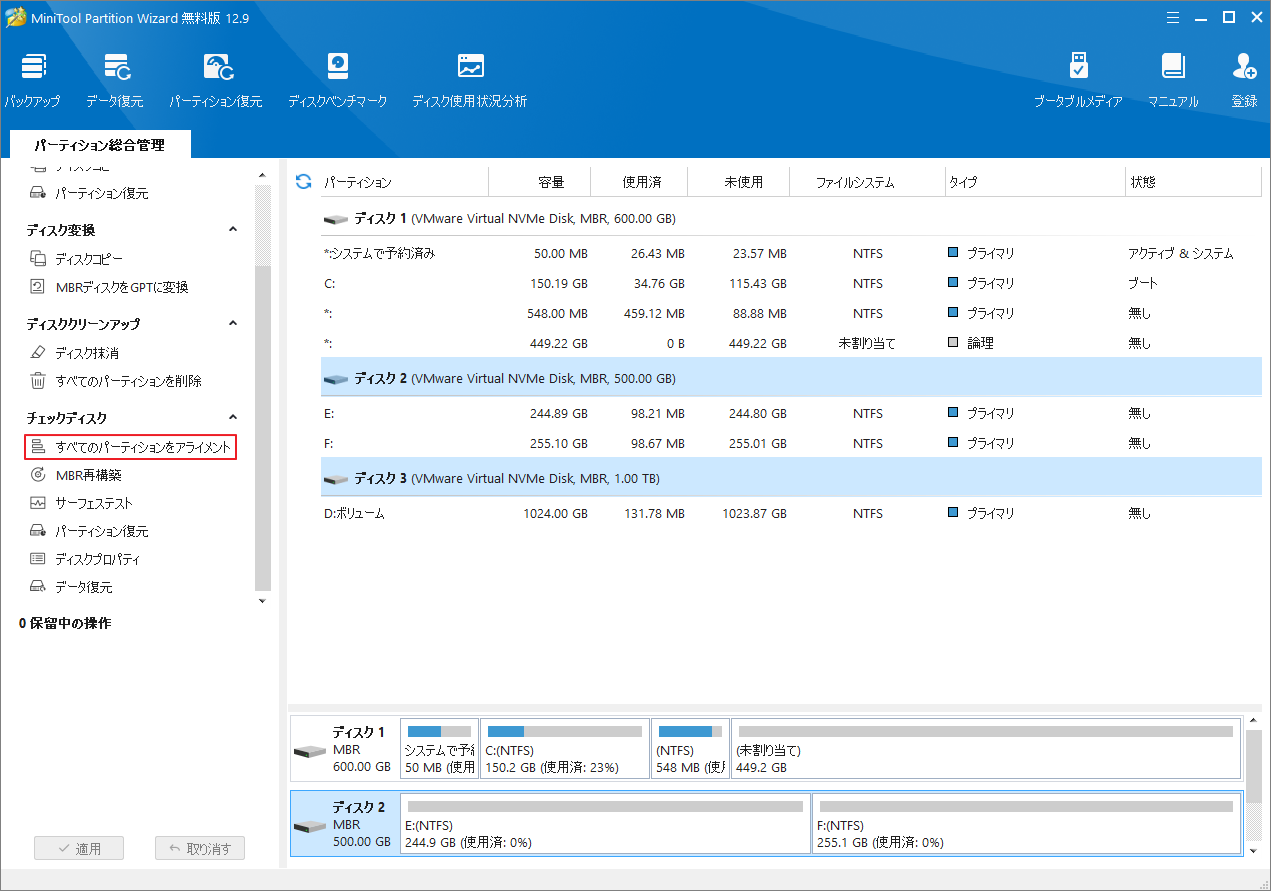1271x891 pixels.
Task: Select the ディスク 1 header row in the table
Action: (790, 218)
